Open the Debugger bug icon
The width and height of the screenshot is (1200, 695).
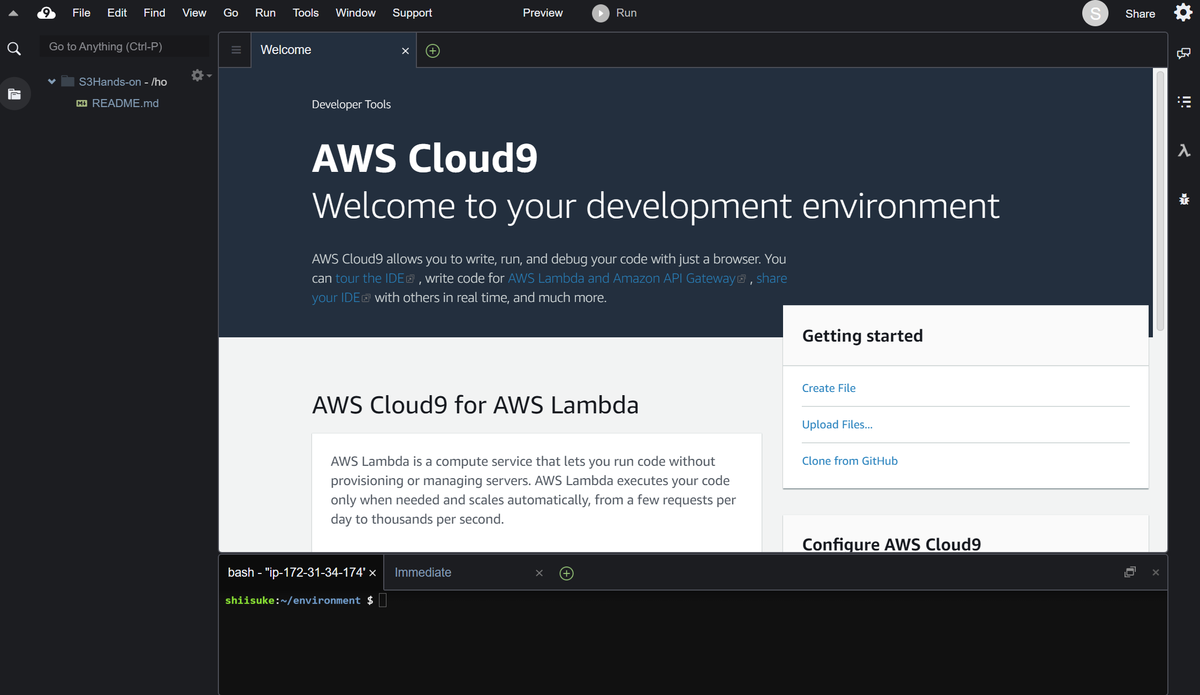pos(1184,198)
